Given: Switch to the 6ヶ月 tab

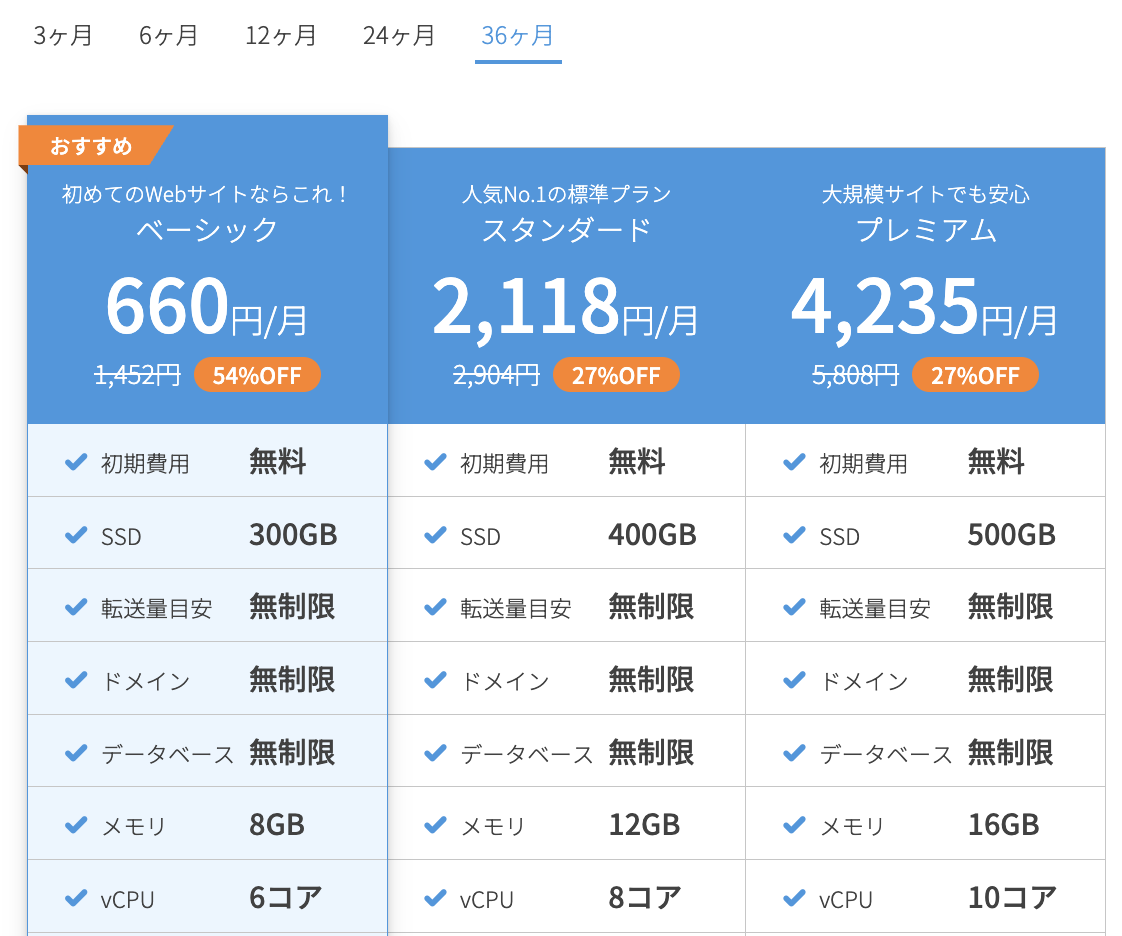Looking at the screenshot, I should point(168,35).
